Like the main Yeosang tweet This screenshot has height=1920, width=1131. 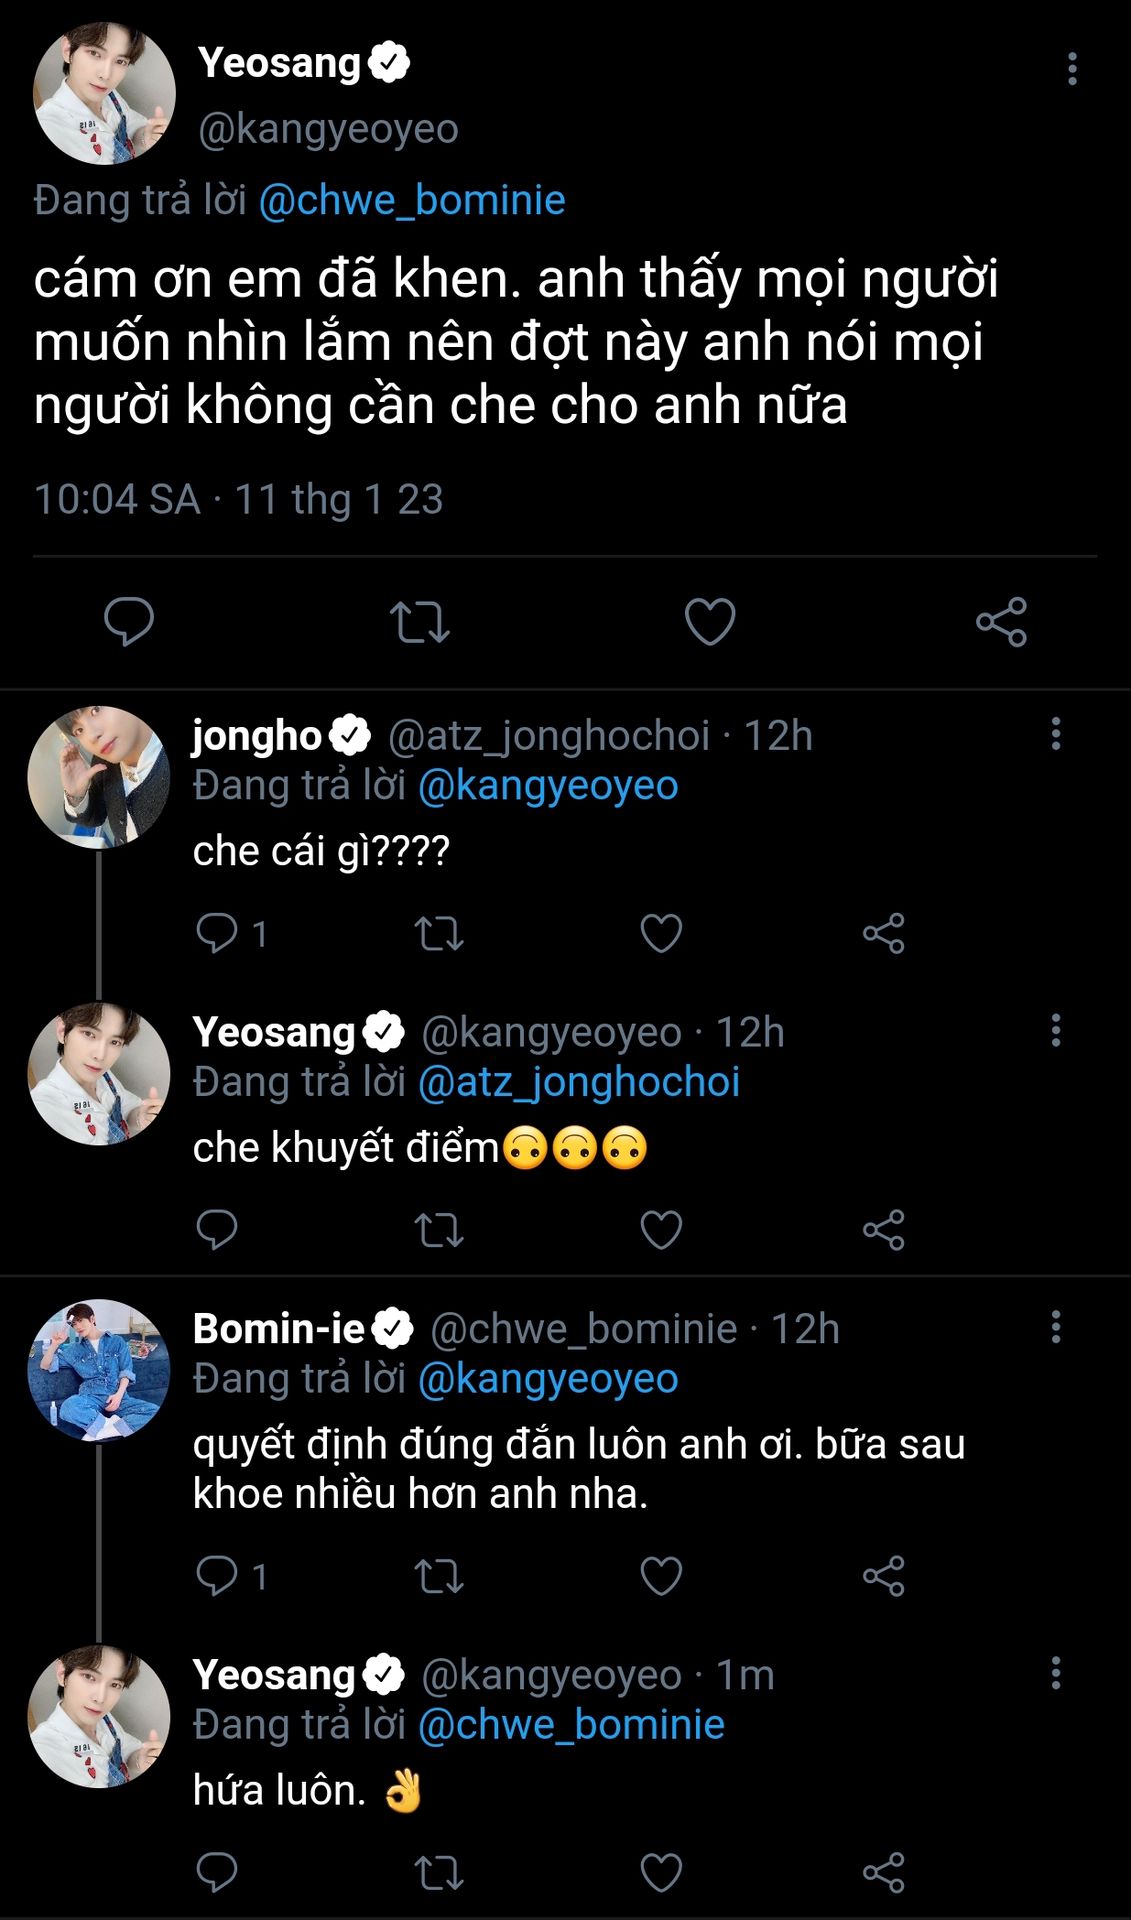710,621
